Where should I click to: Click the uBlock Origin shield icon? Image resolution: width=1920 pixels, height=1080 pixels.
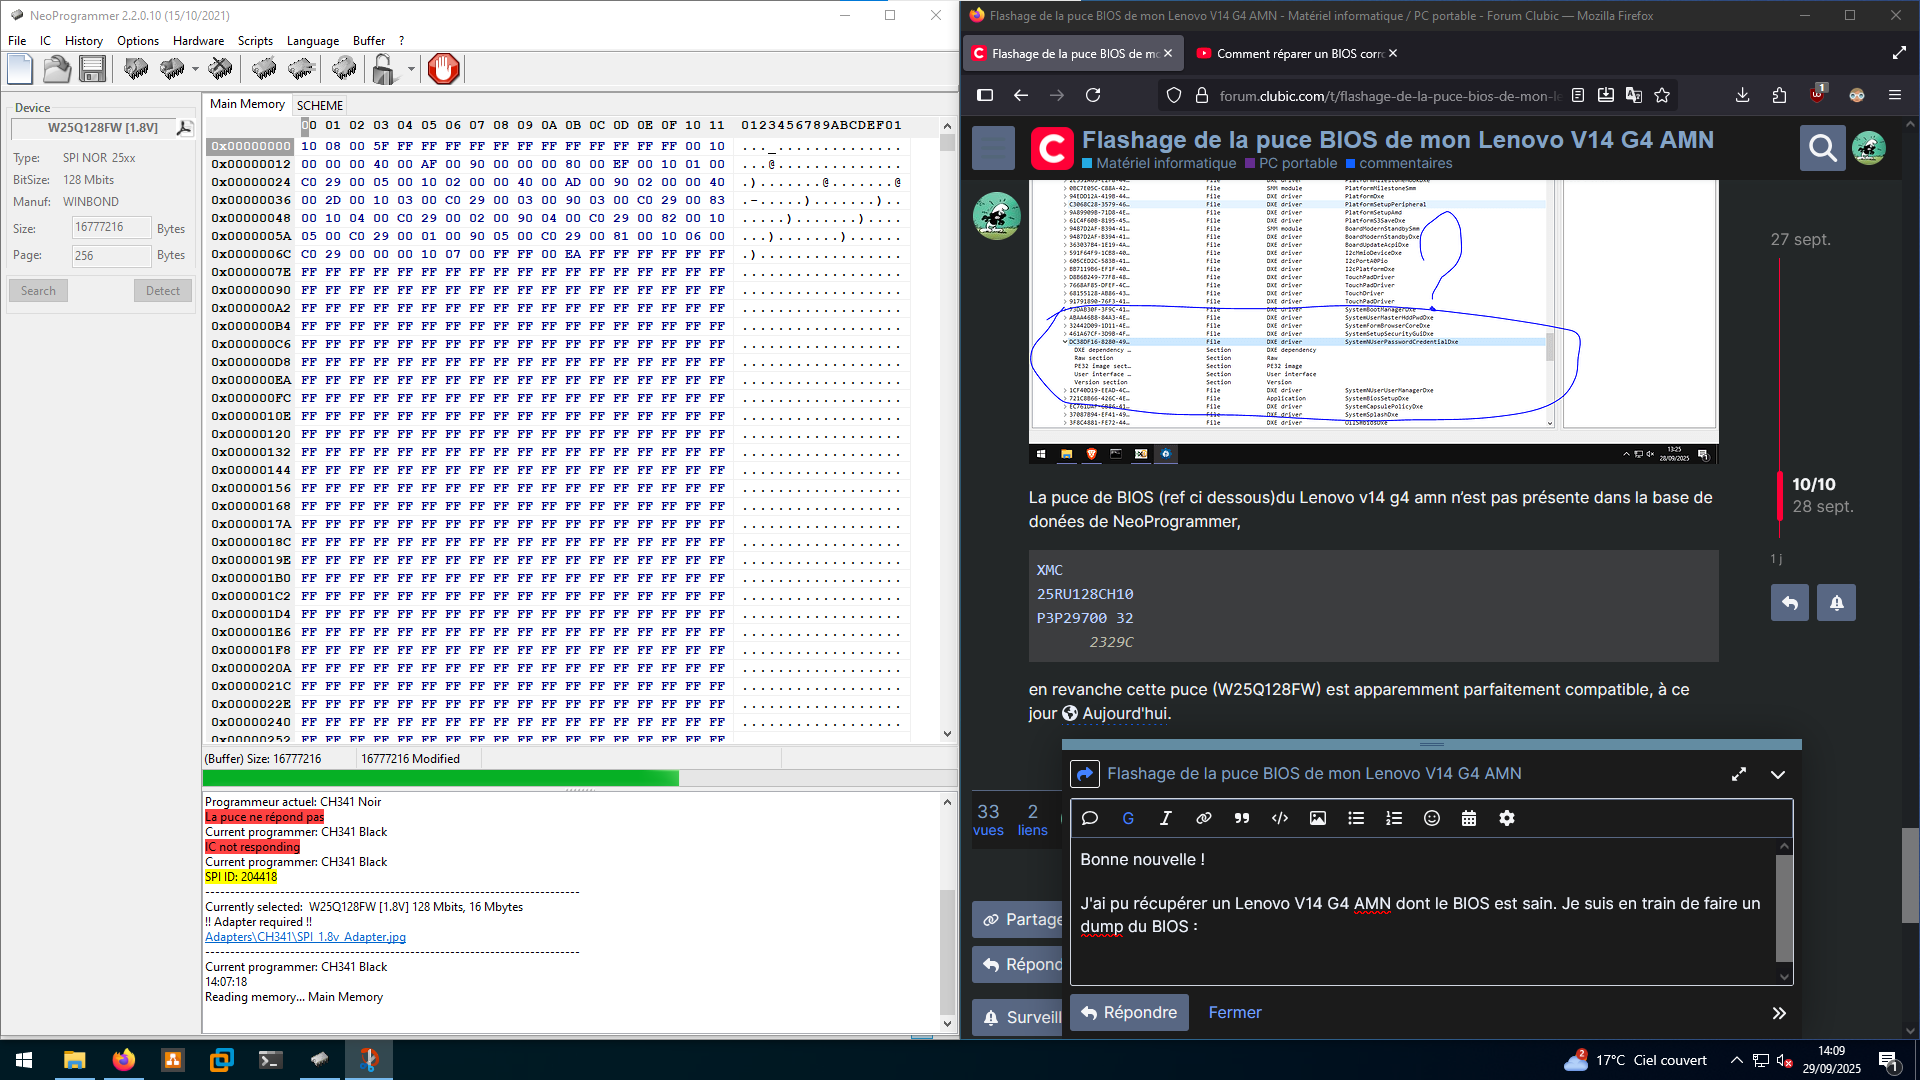tap(1818, 94)
